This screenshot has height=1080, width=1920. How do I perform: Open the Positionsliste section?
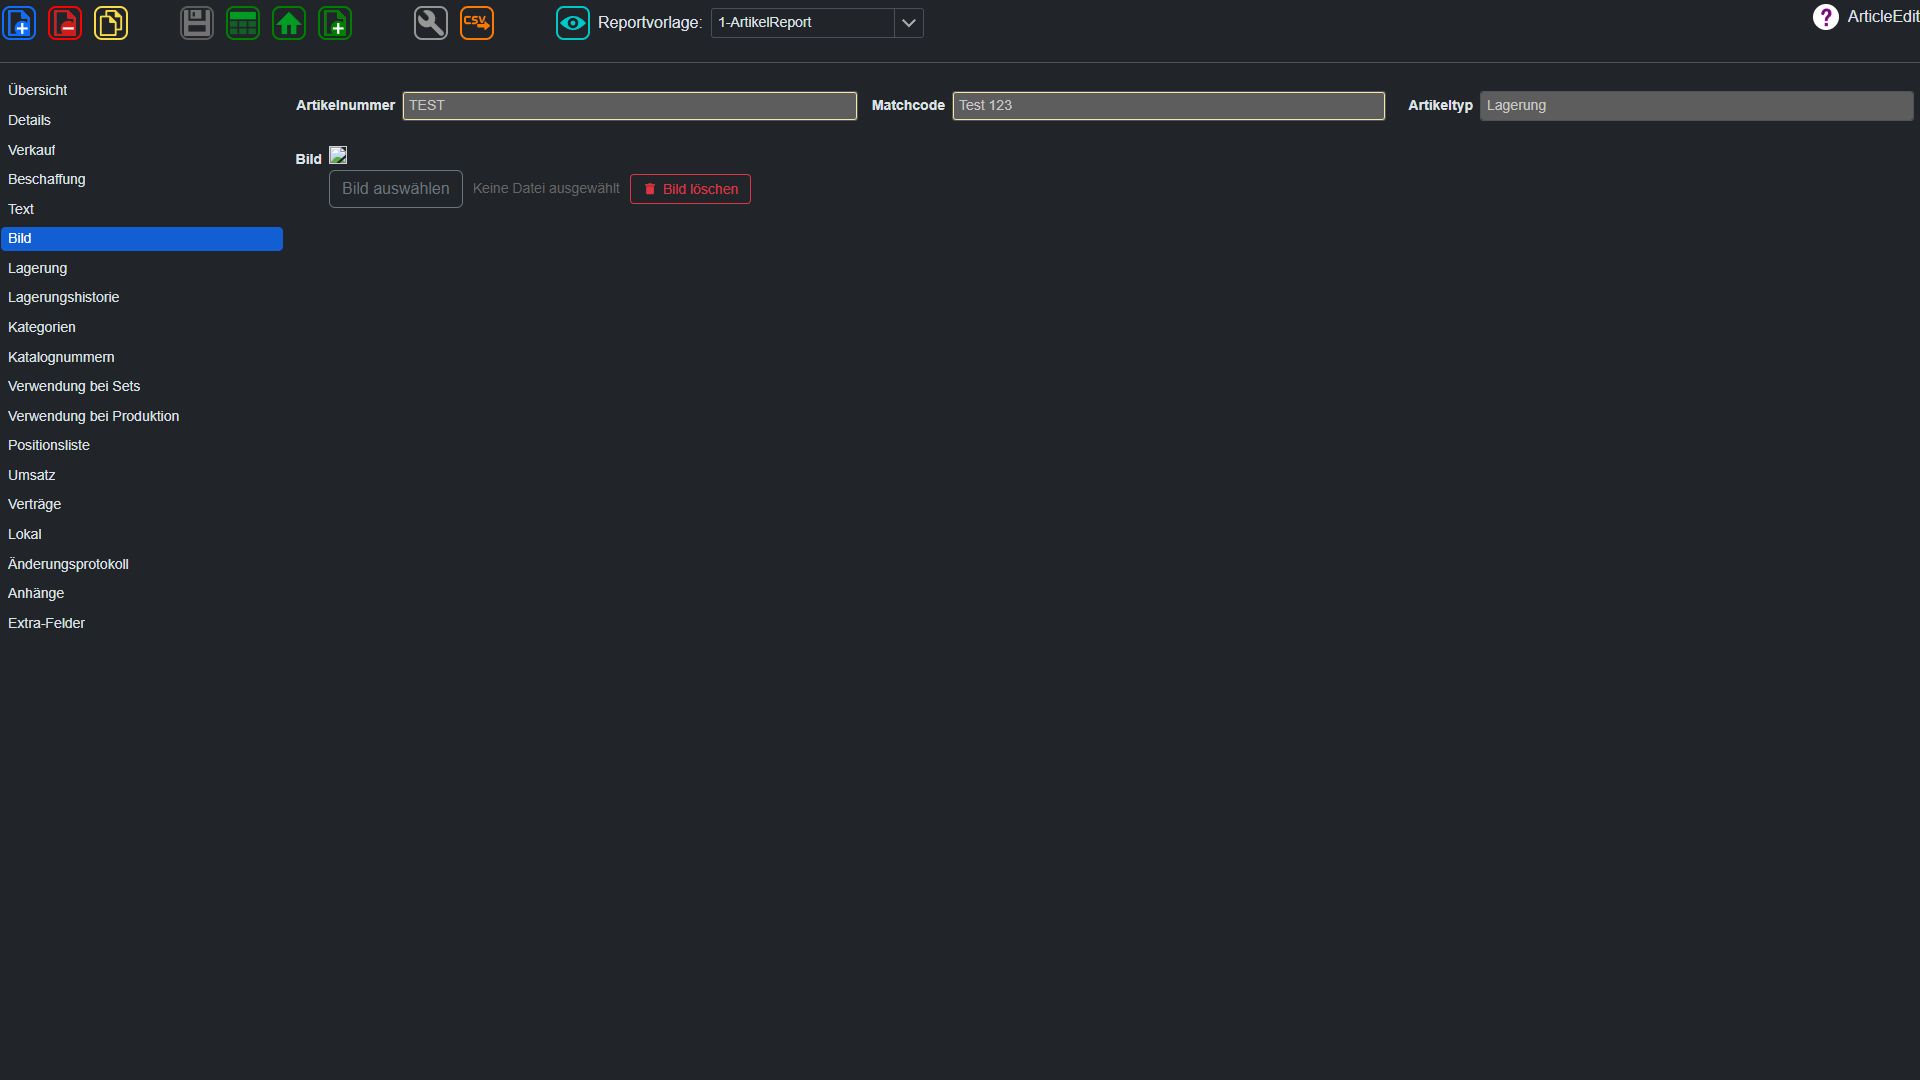[x=142, y=445]
